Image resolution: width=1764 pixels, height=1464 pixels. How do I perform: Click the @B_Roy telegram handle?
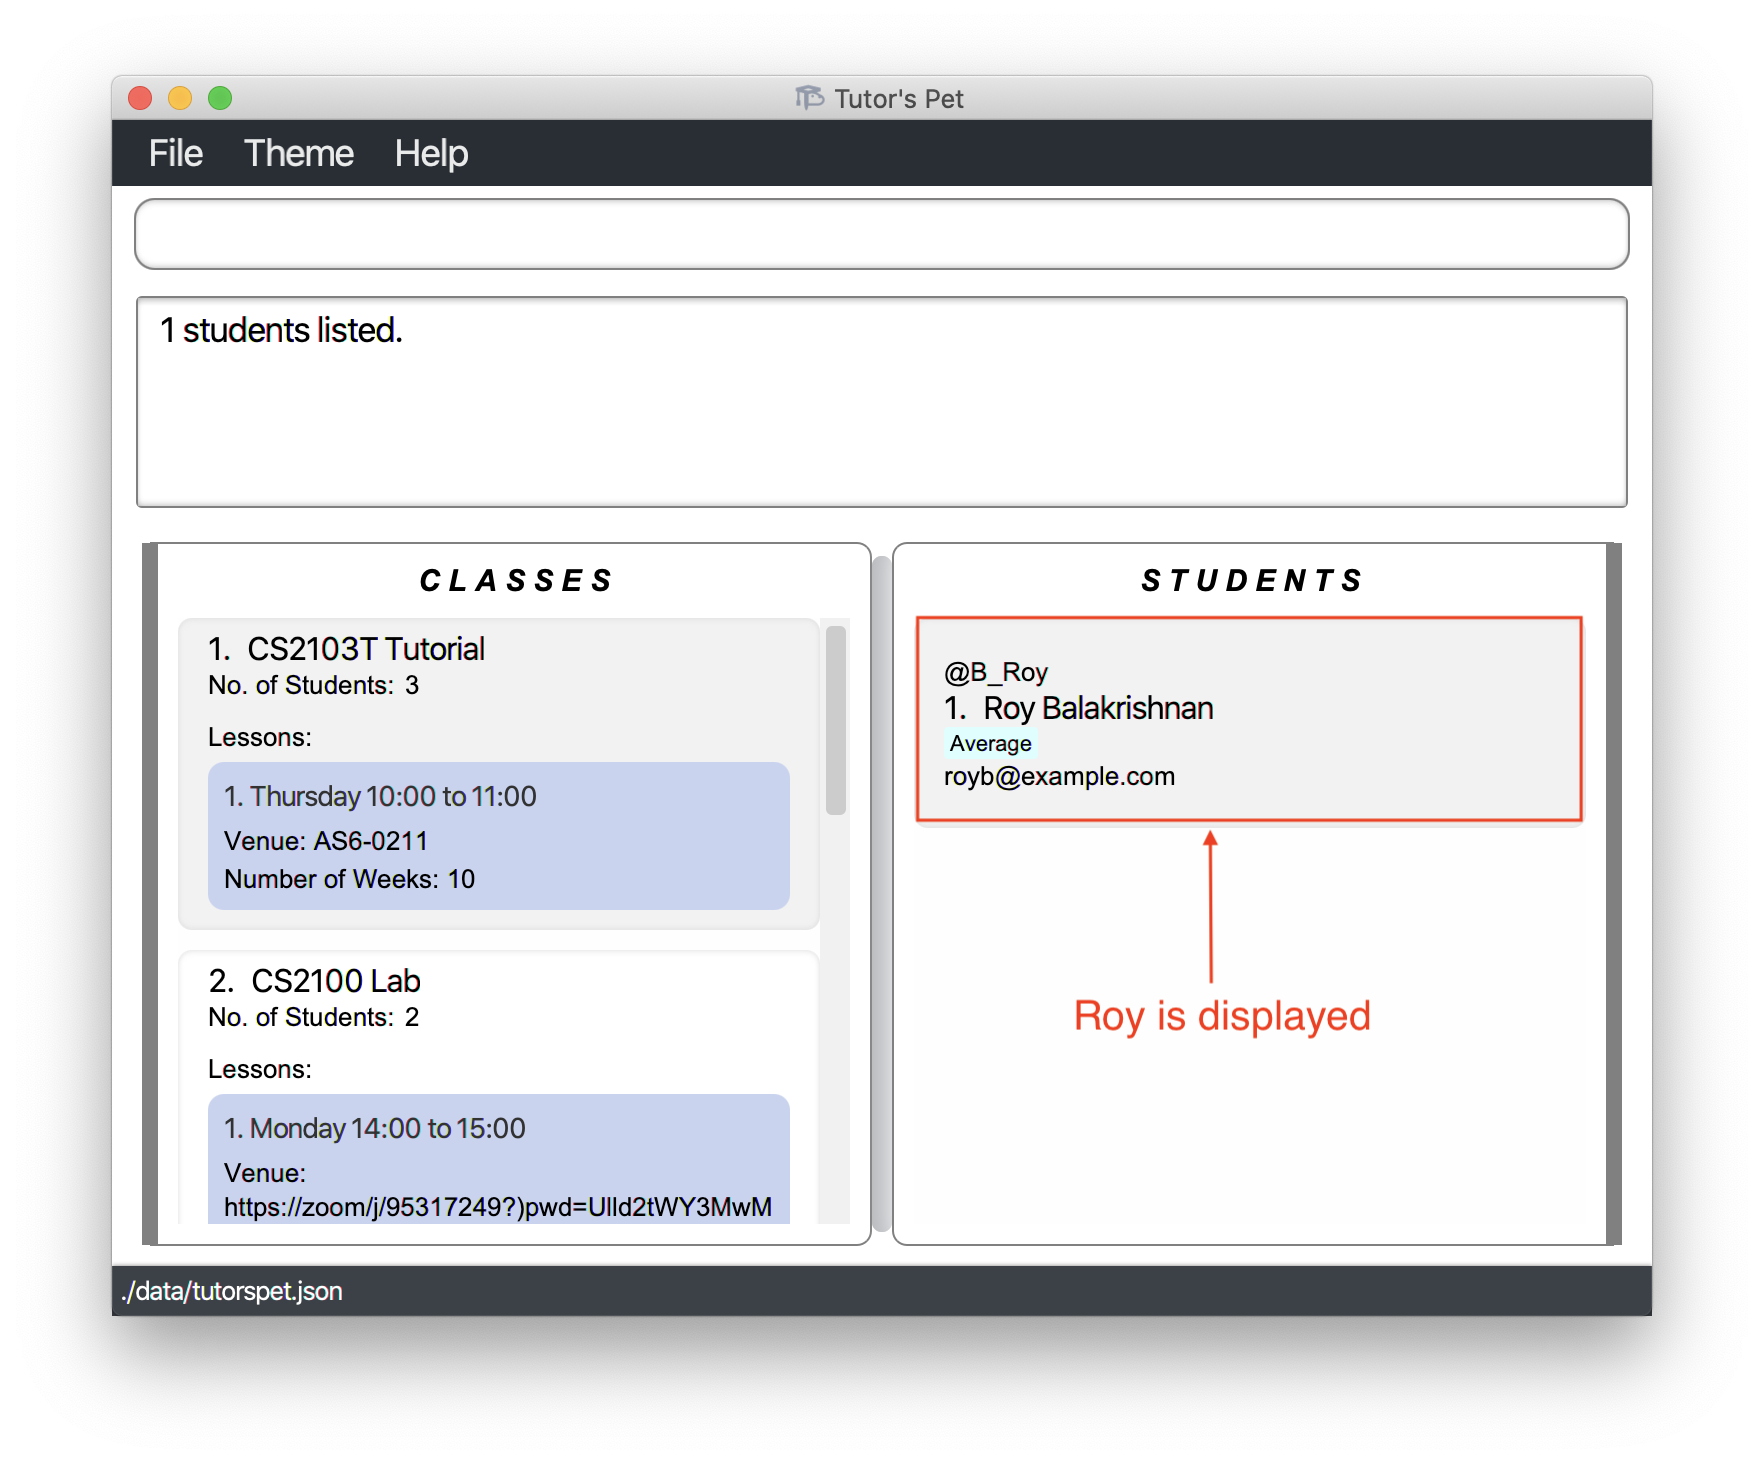pyautogui.click(x=995, y=672)
